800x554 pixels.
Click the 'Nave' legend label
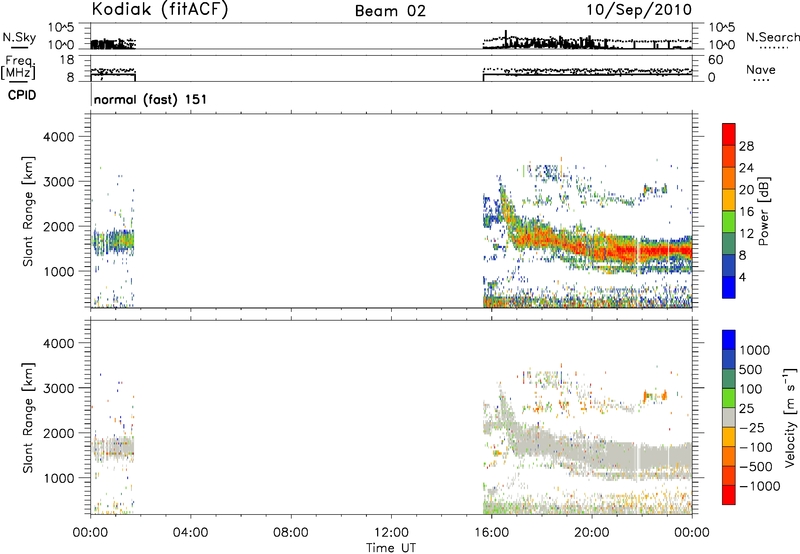point(761,69)
